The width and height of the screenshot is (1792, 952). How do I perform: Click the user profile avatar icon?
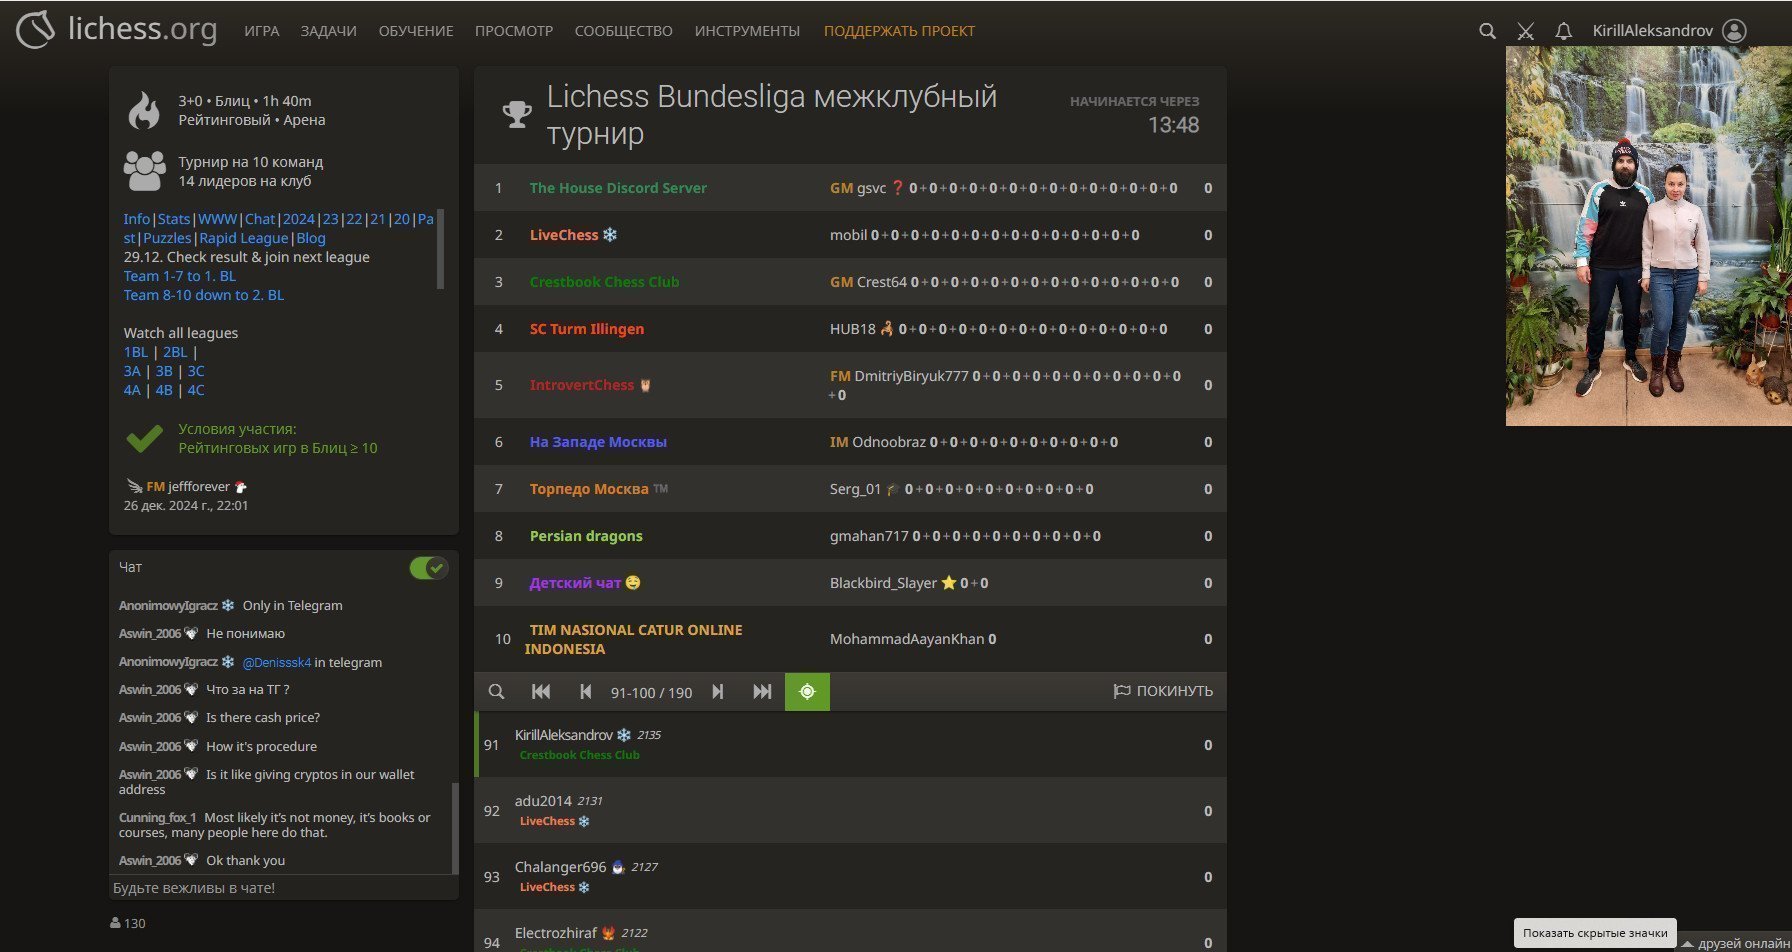(x=1735, y=31)
